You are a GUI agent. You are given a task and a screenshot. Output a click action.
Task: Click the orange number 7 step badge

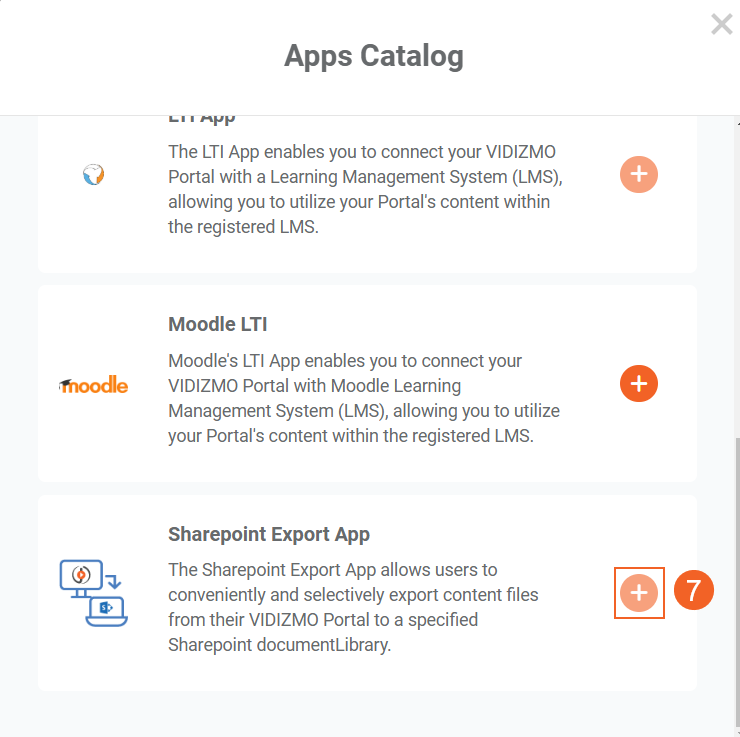tap(693, 591)
